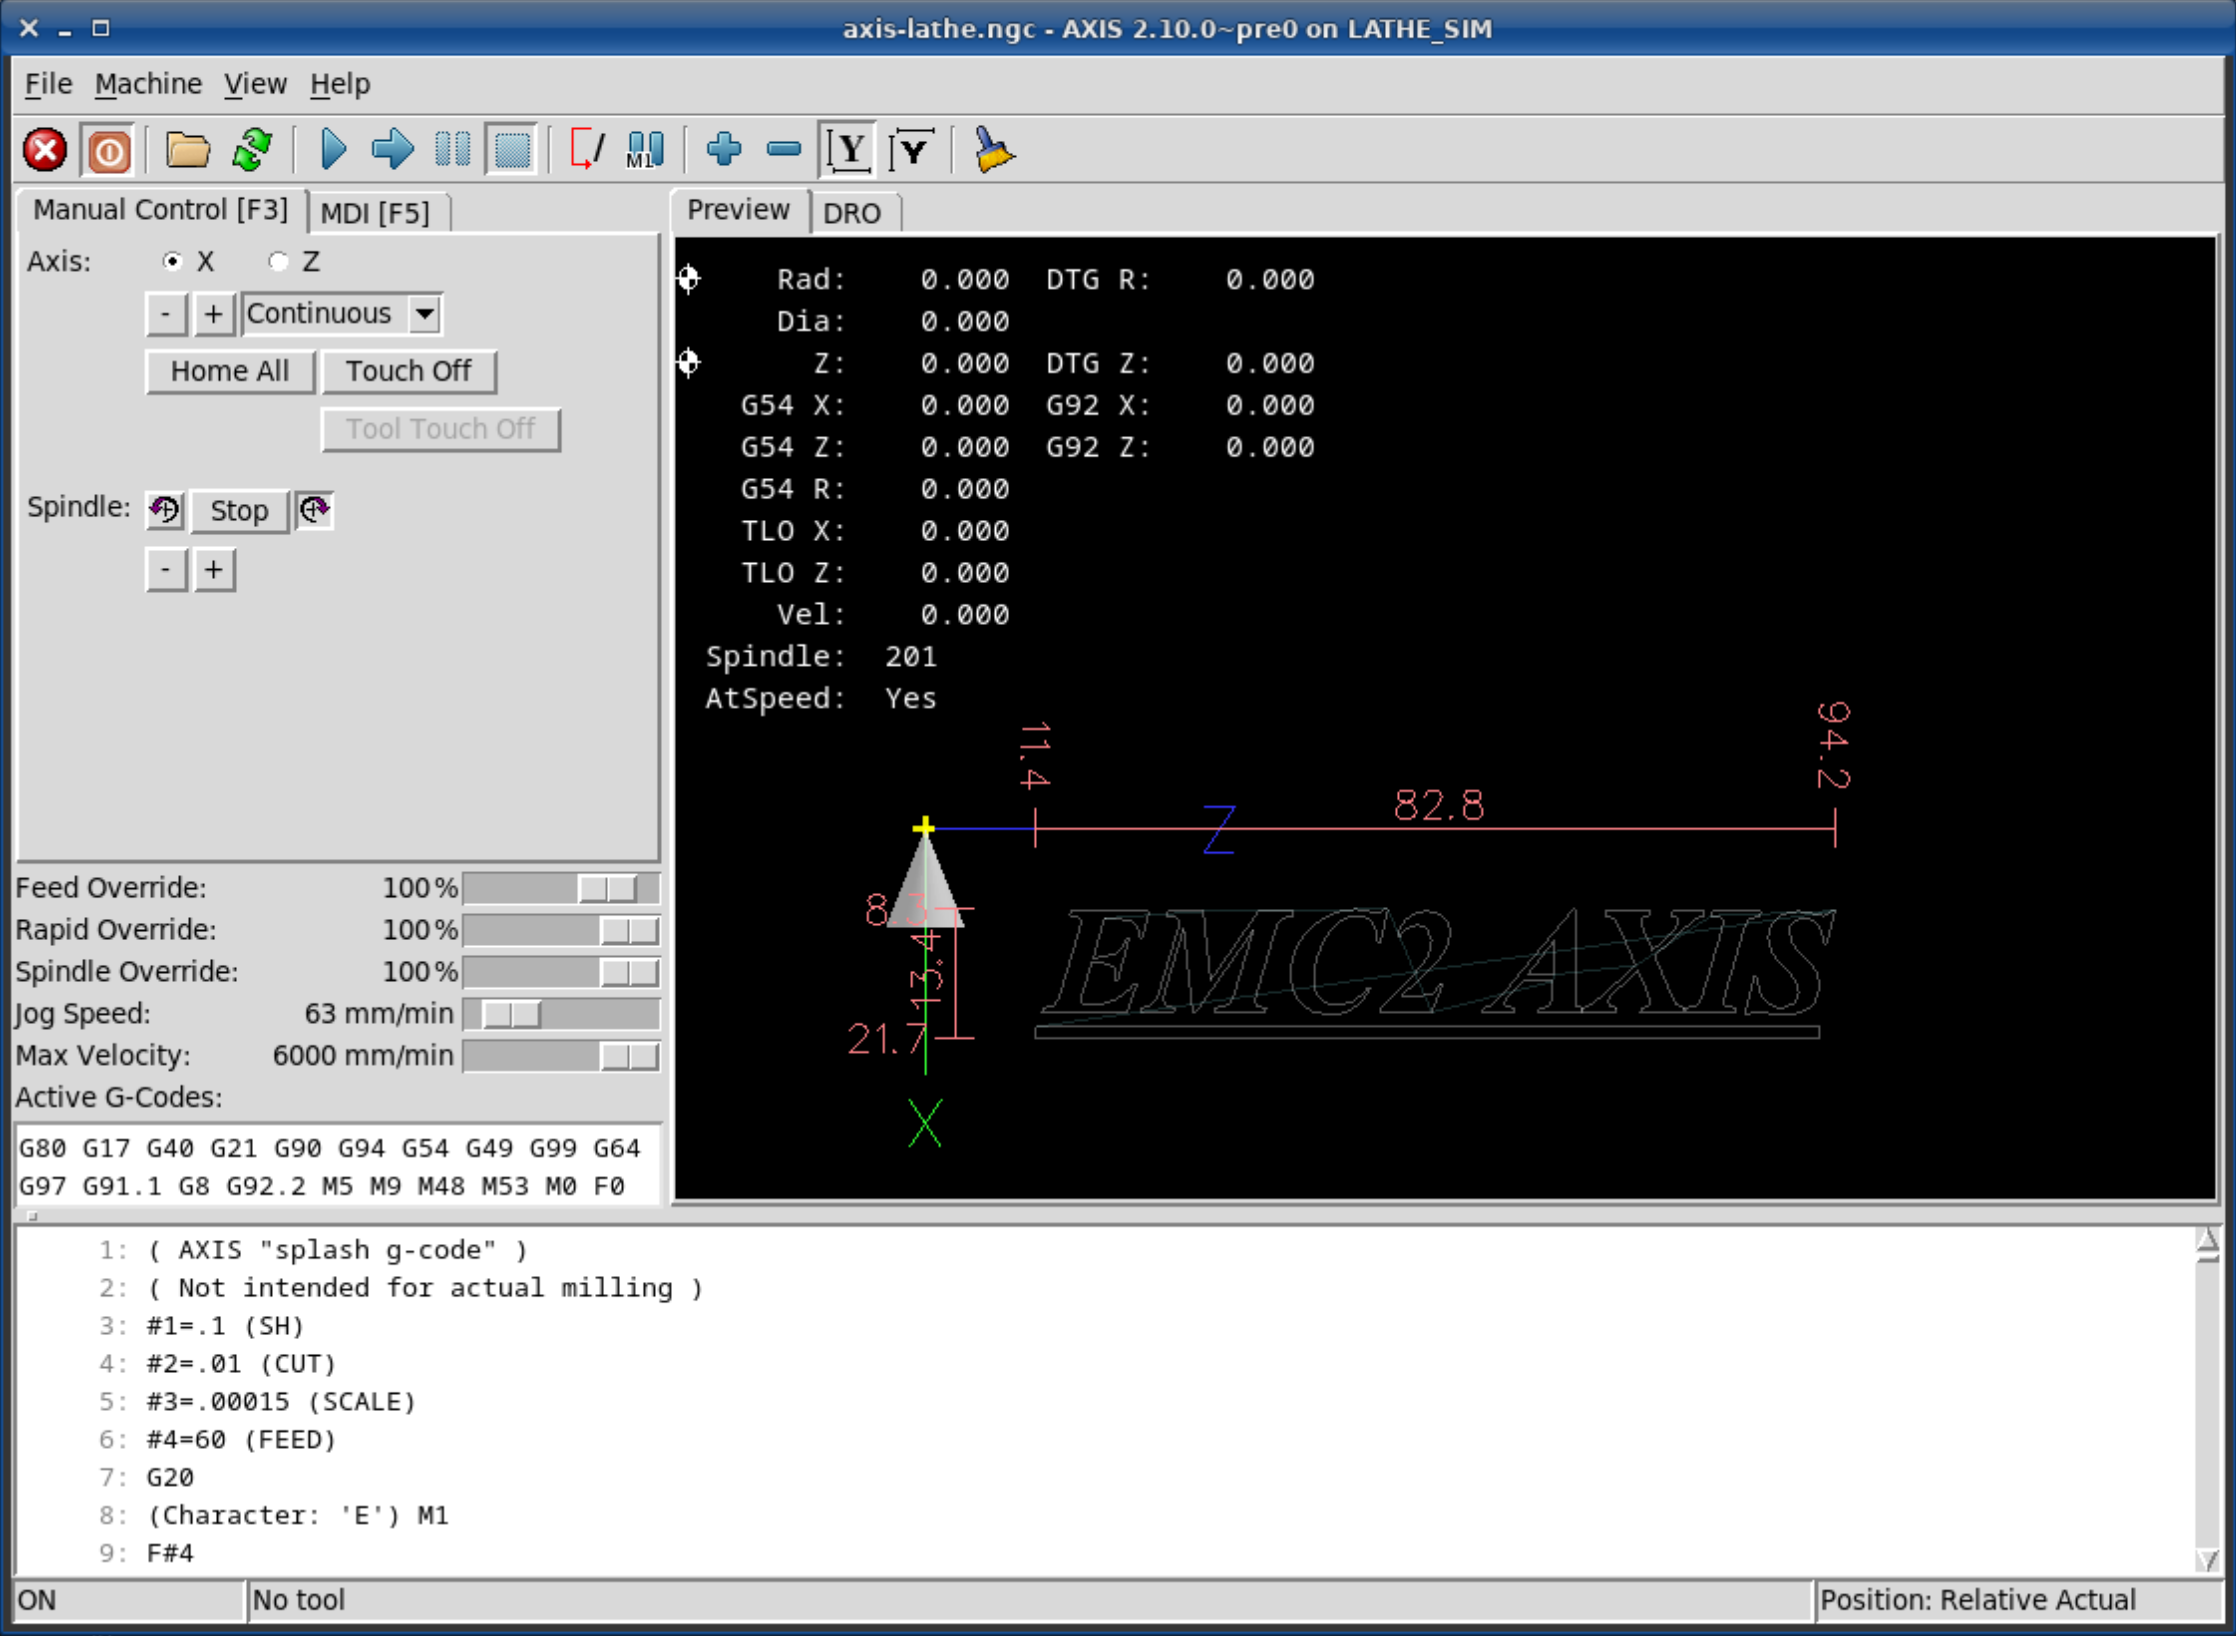Image resolution: width=2236 pixels, height=1636 pixels.
Task: Zoom out with the minus icon
Action: tap(784, 150)
